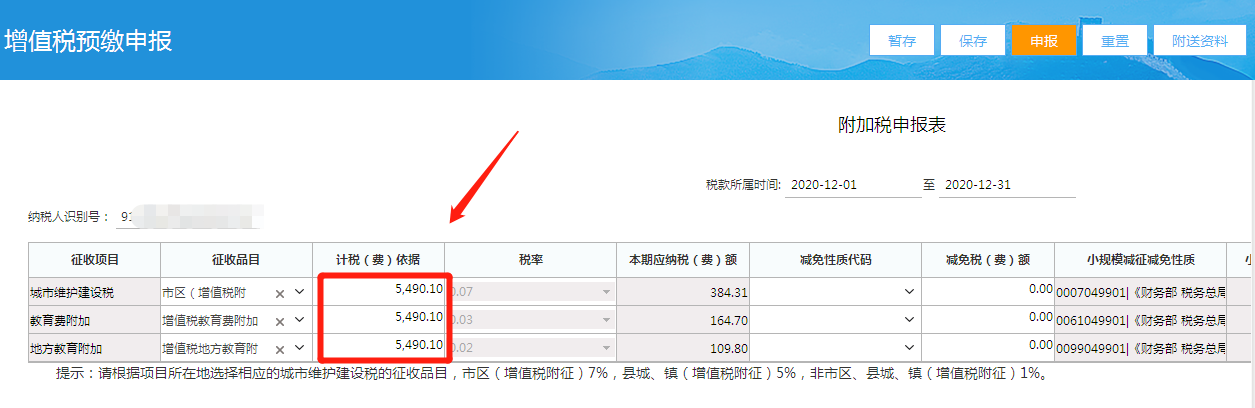Viewport: 1255px width, 408px height.
Task: Expand 征收品目 dropdown for 城市维护建设税
Action: tap(299, 293)
